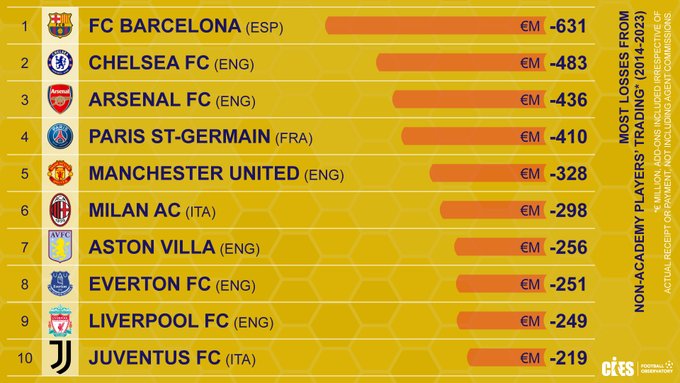Click the Chelsea FC club badge
Image resolution: width=680 pixels, height=383 pixels.
point(60,62)
